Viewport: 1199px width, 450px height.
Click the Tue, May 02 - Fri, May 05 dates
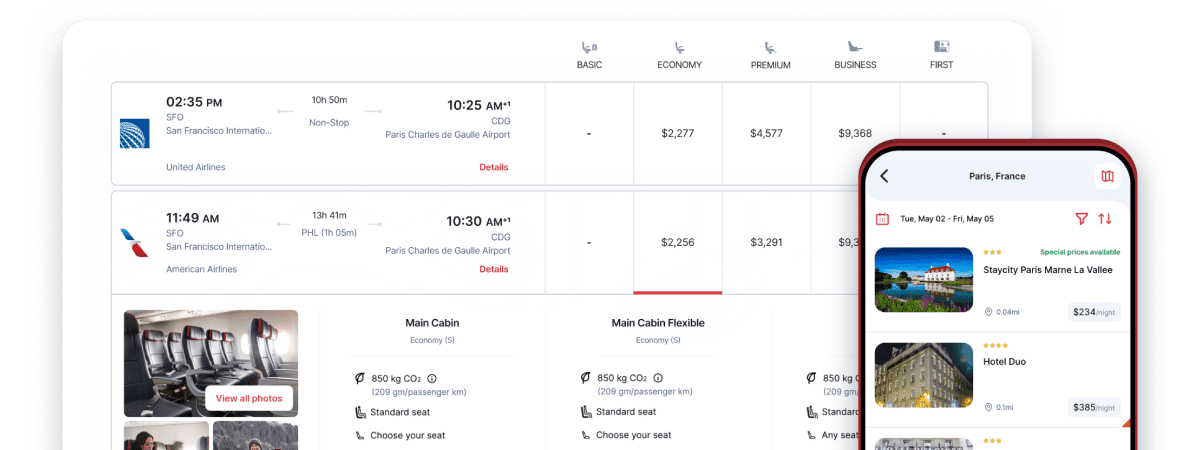point(946,218)
